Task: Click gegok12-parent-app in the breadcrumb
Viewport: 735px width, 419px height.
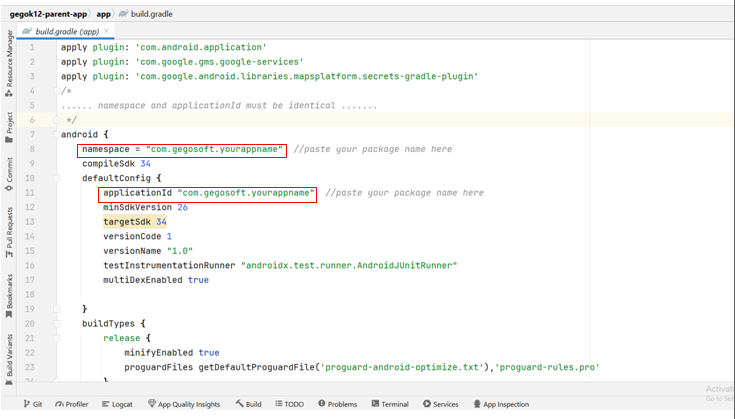Action: tap(48, 14)
